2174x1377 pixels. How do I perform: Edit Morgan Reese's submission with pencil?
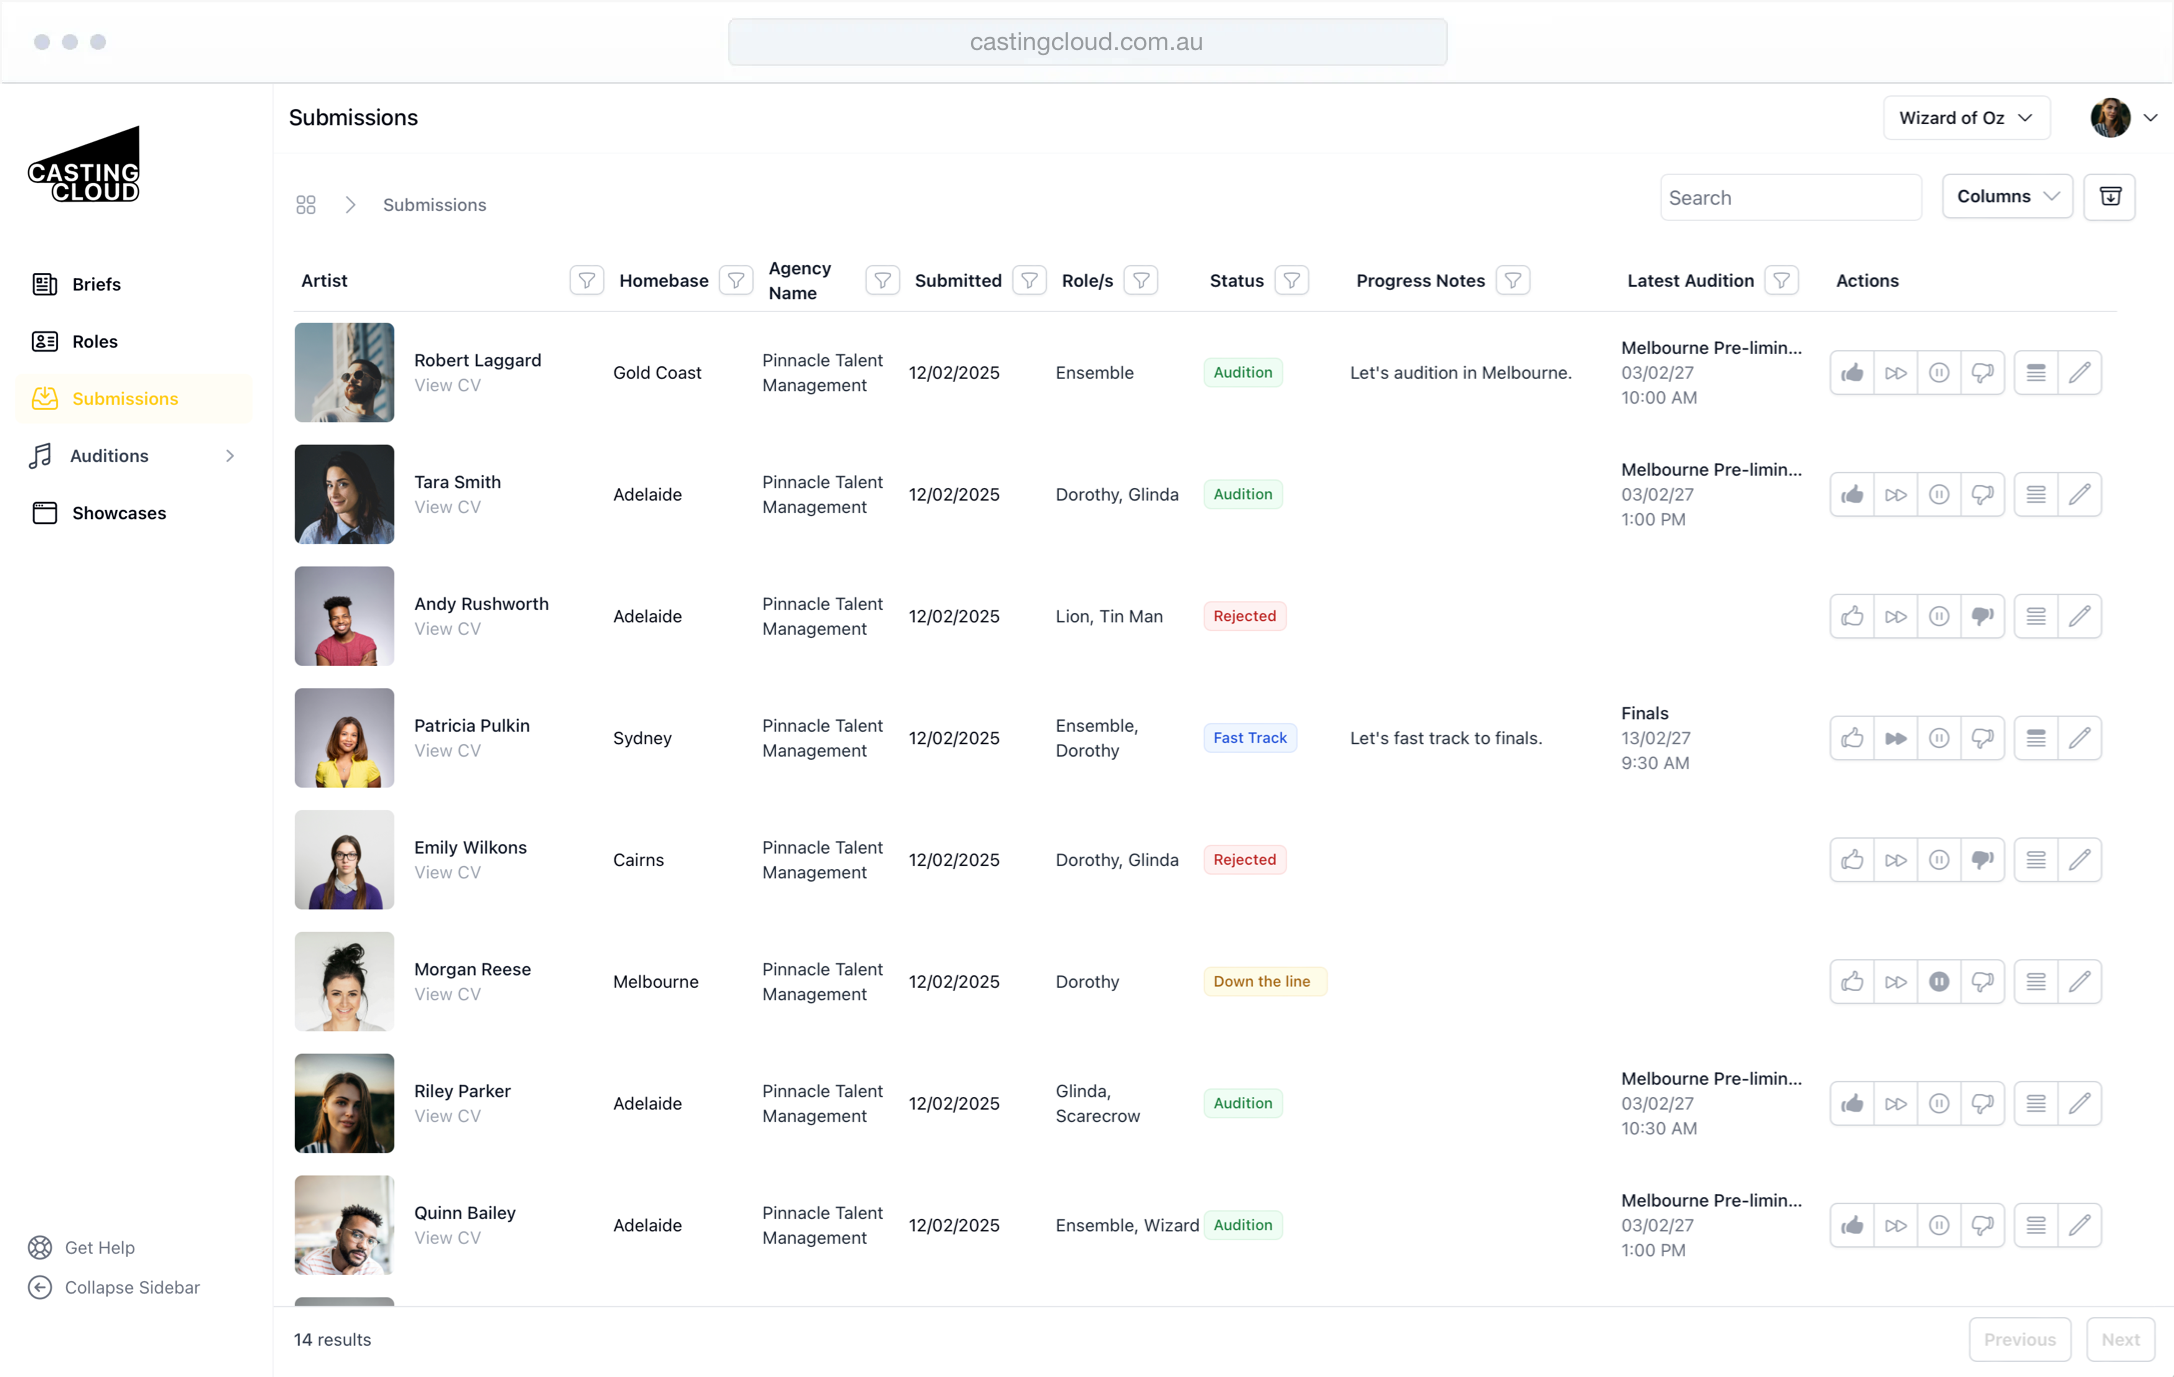tap(2079, 982)
